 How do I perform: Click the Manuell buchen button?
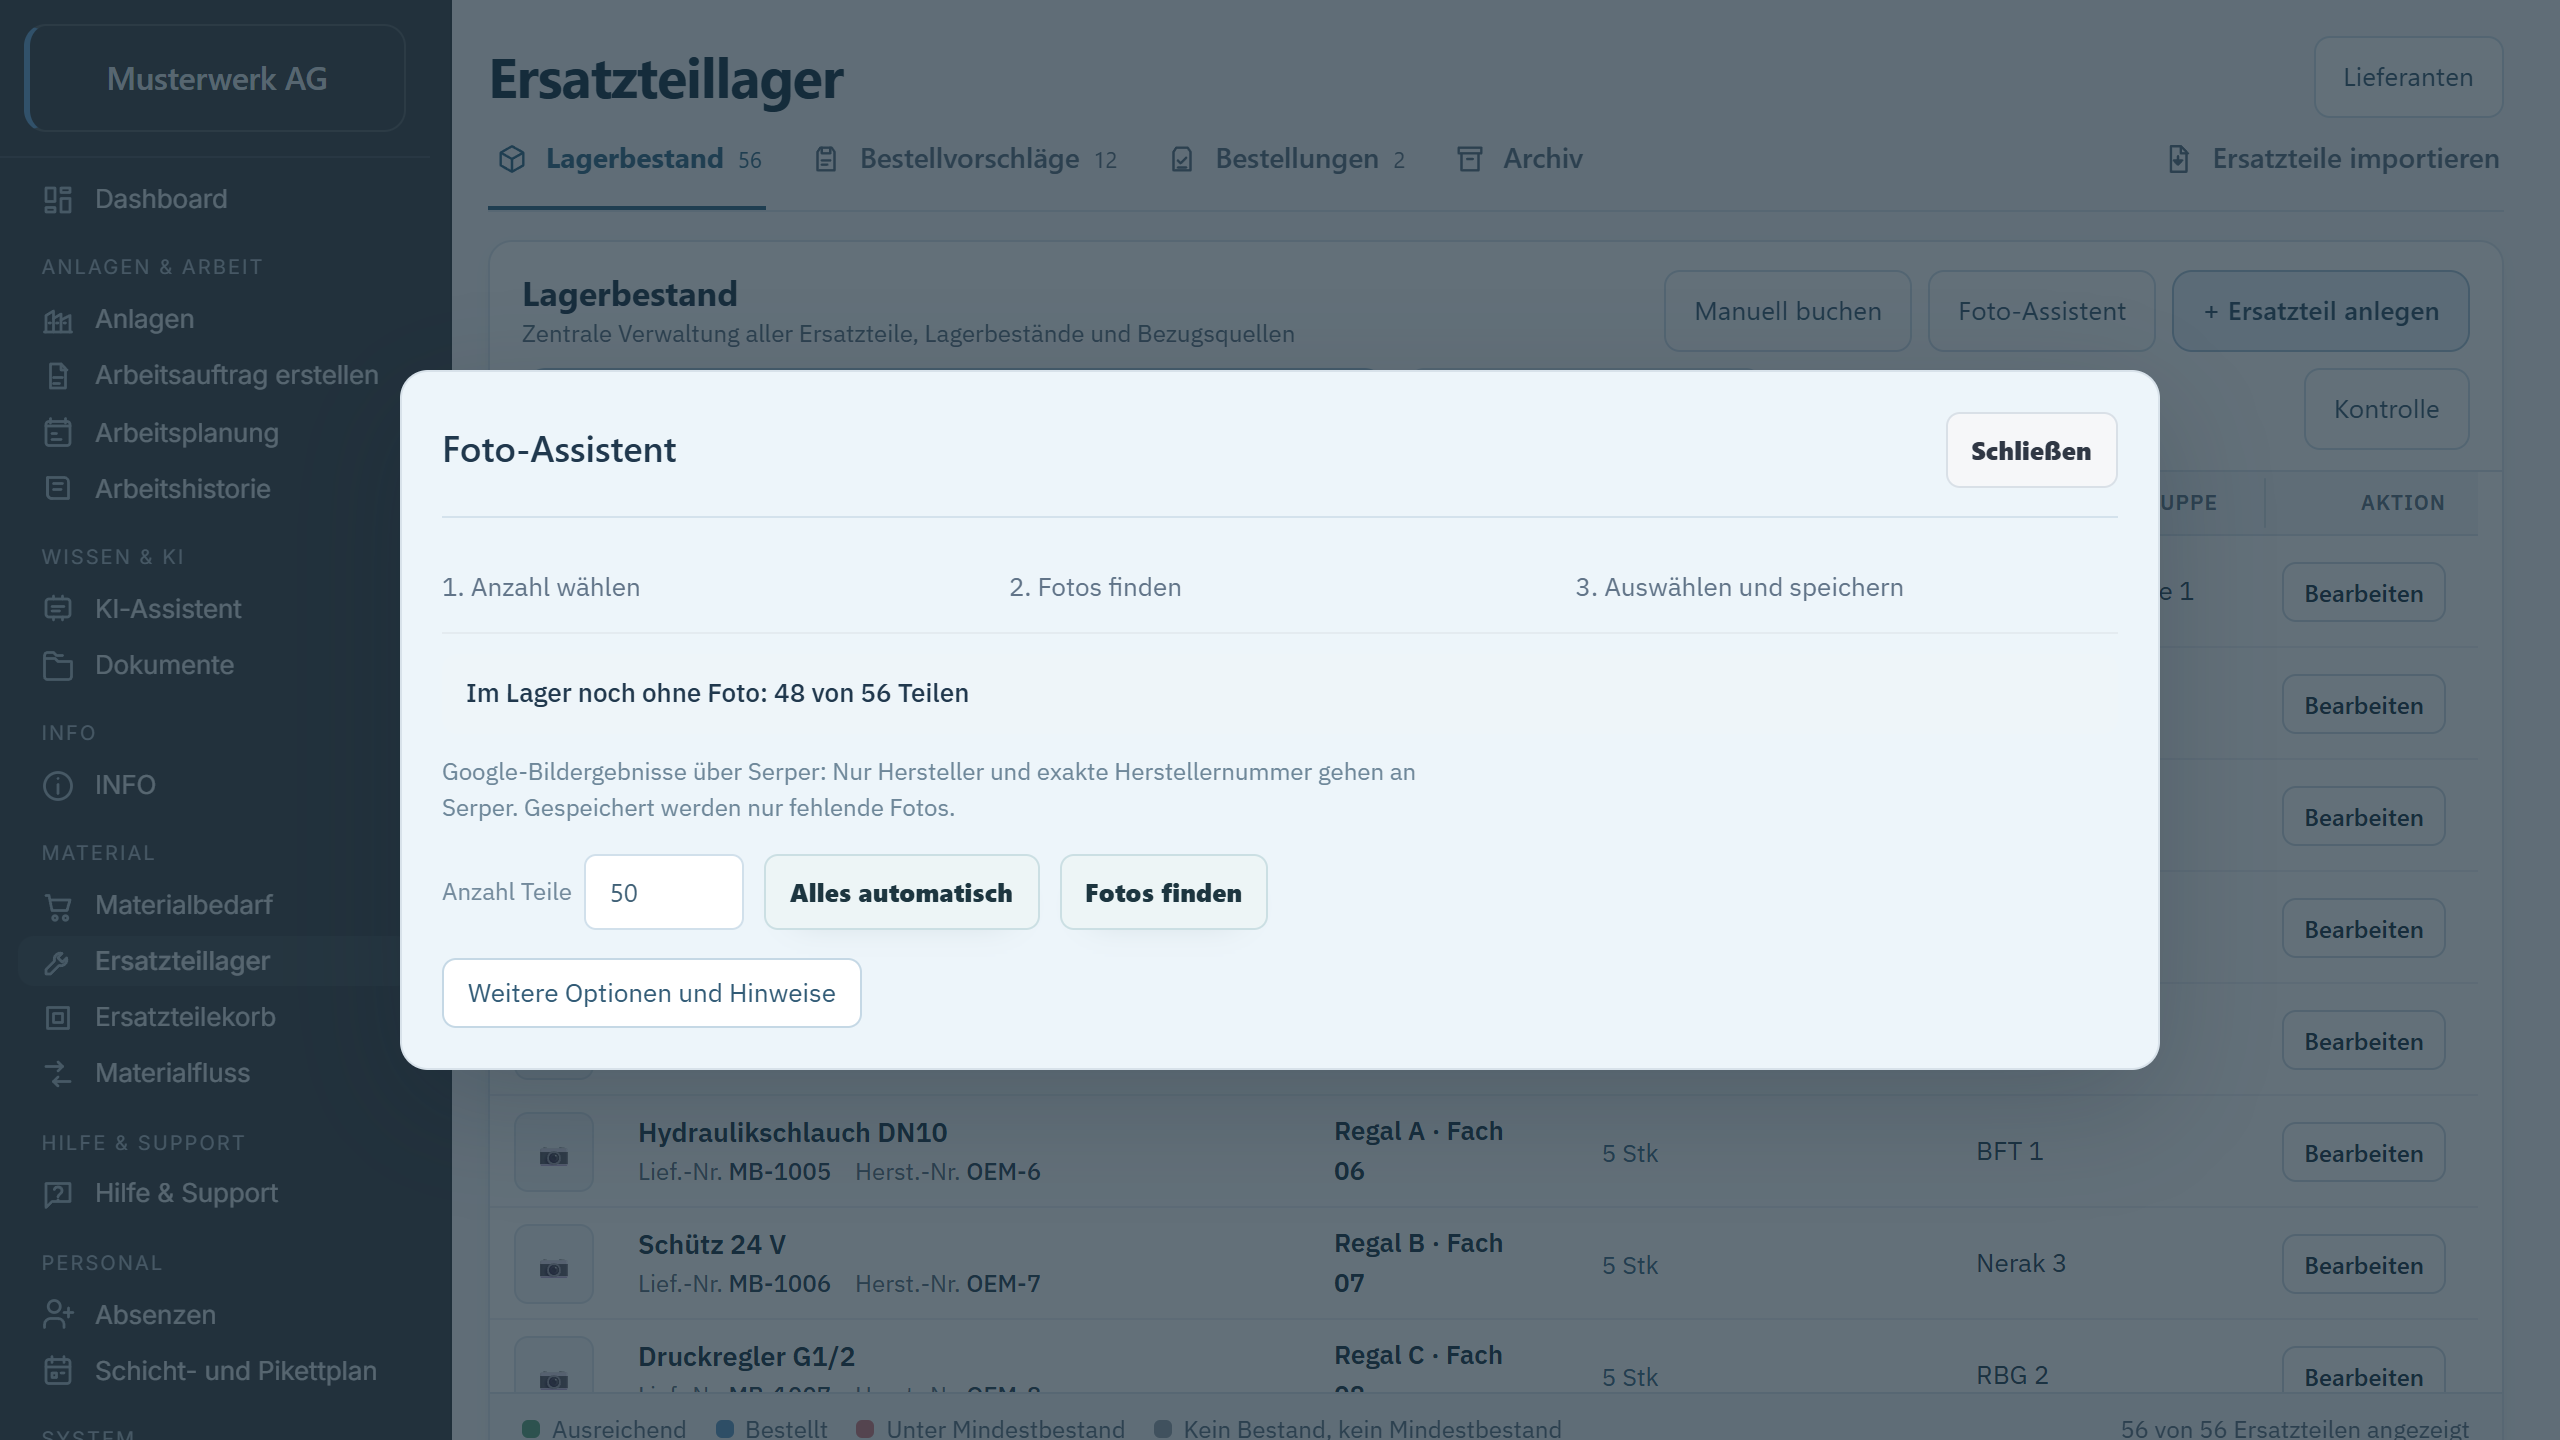click(x=1788, y=311)
